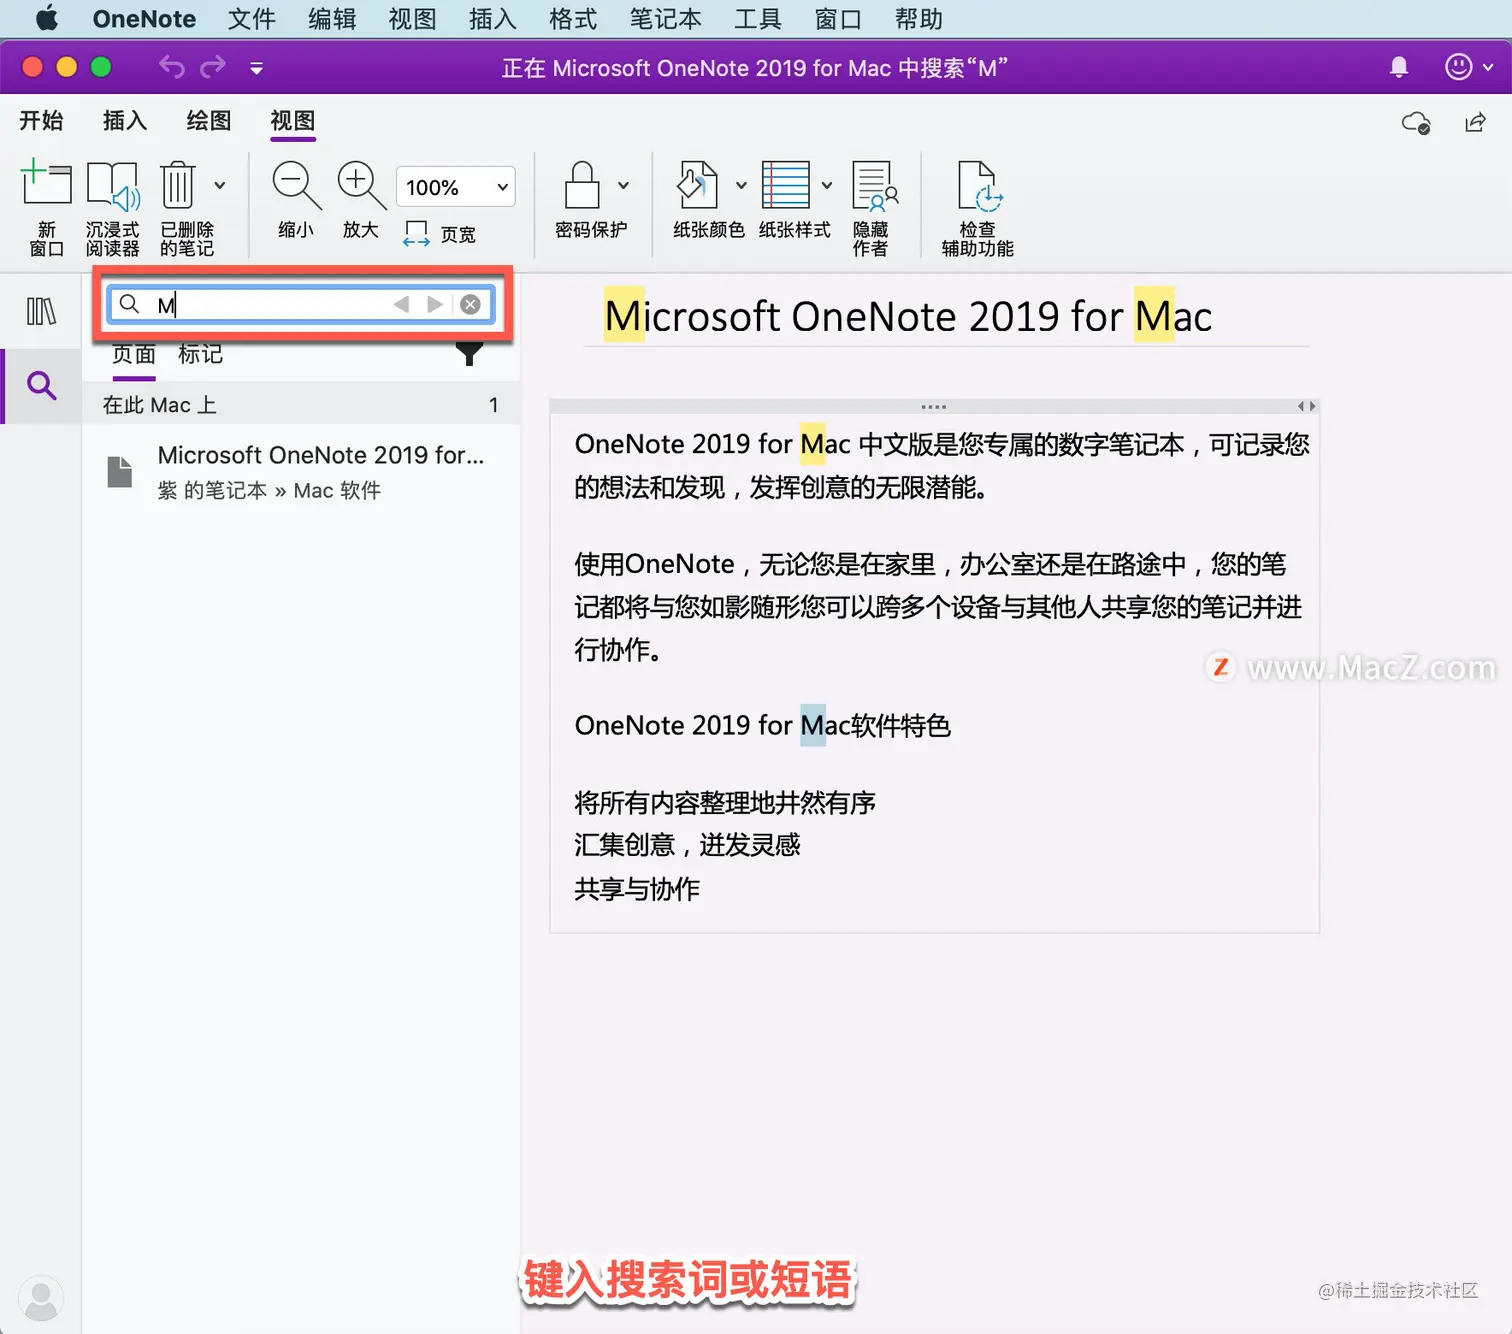Viewport: 1512px width, 1334px height.
Task: Launch the 沉浸式阅读器 immersive reader
Action: pos(112,208)
